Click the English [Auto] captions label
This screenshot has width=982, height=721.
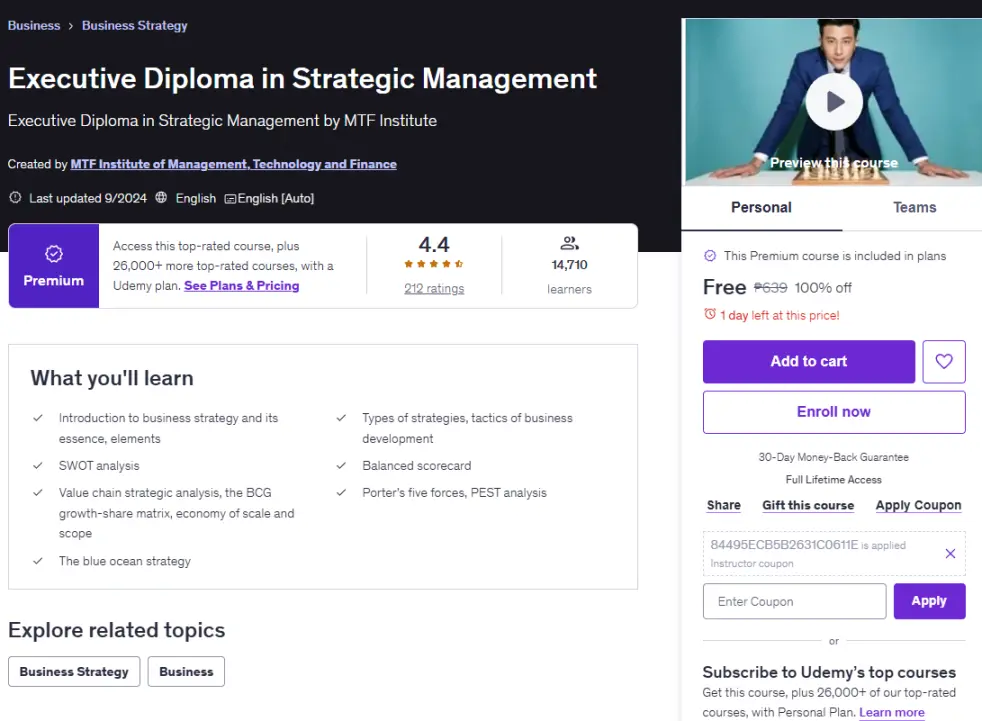pyautogui.click(x=276, y=199)
